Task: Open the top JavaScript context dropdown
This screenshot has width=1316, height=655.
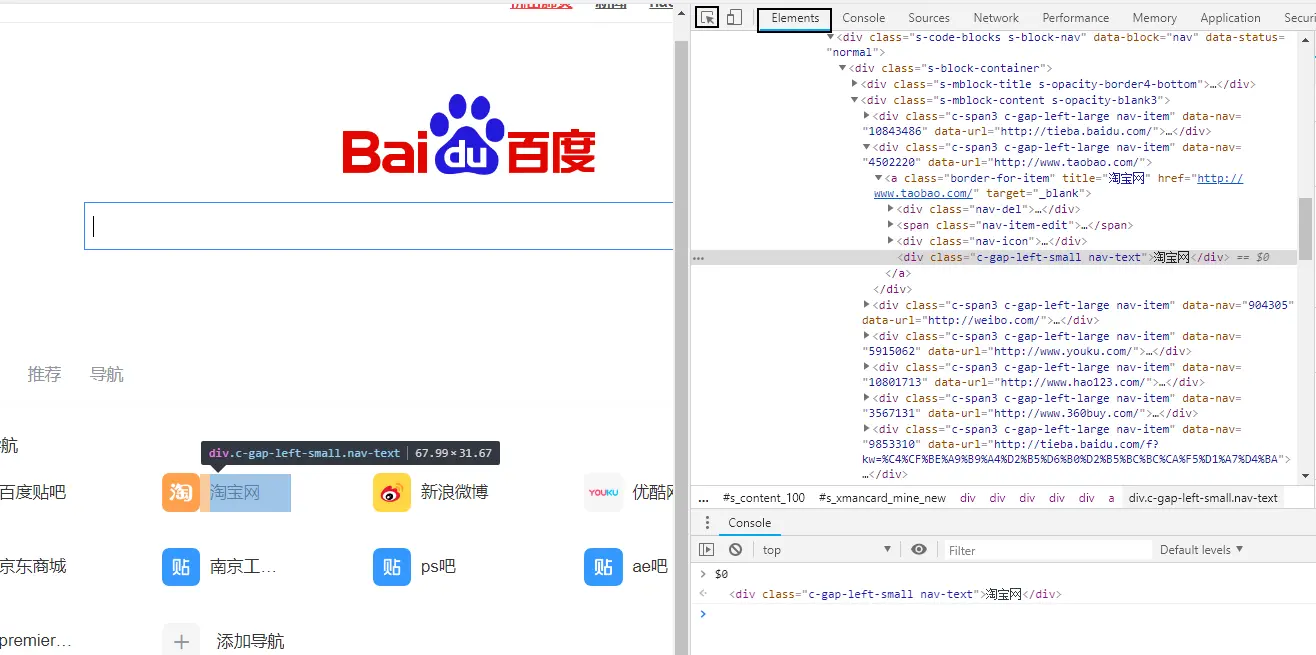Action: pyautogui.click(x=826, y=550)
